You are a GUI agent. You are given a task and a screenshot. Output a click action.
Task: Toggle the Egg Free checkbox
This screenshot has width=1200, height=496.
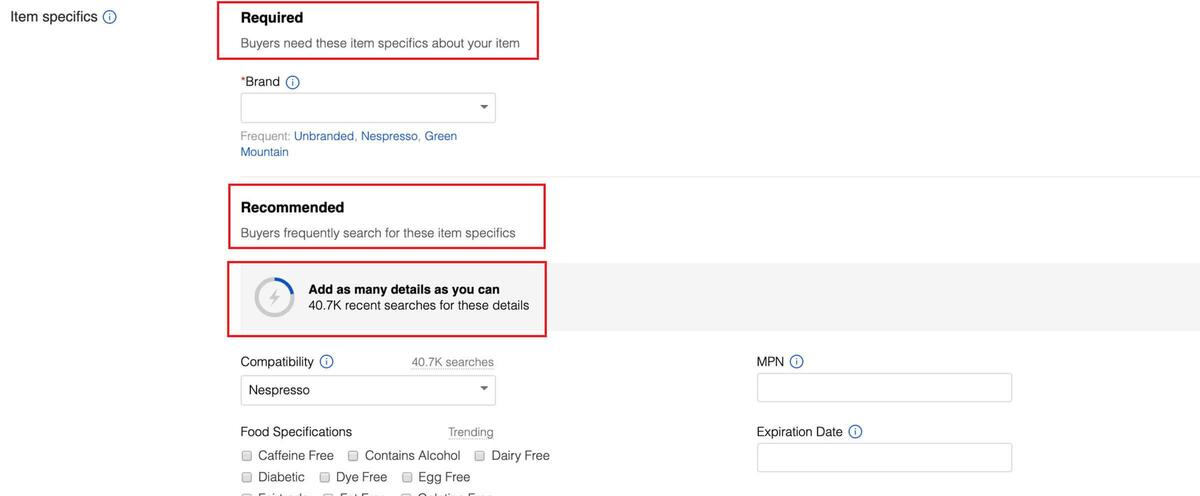pos(407,478)
